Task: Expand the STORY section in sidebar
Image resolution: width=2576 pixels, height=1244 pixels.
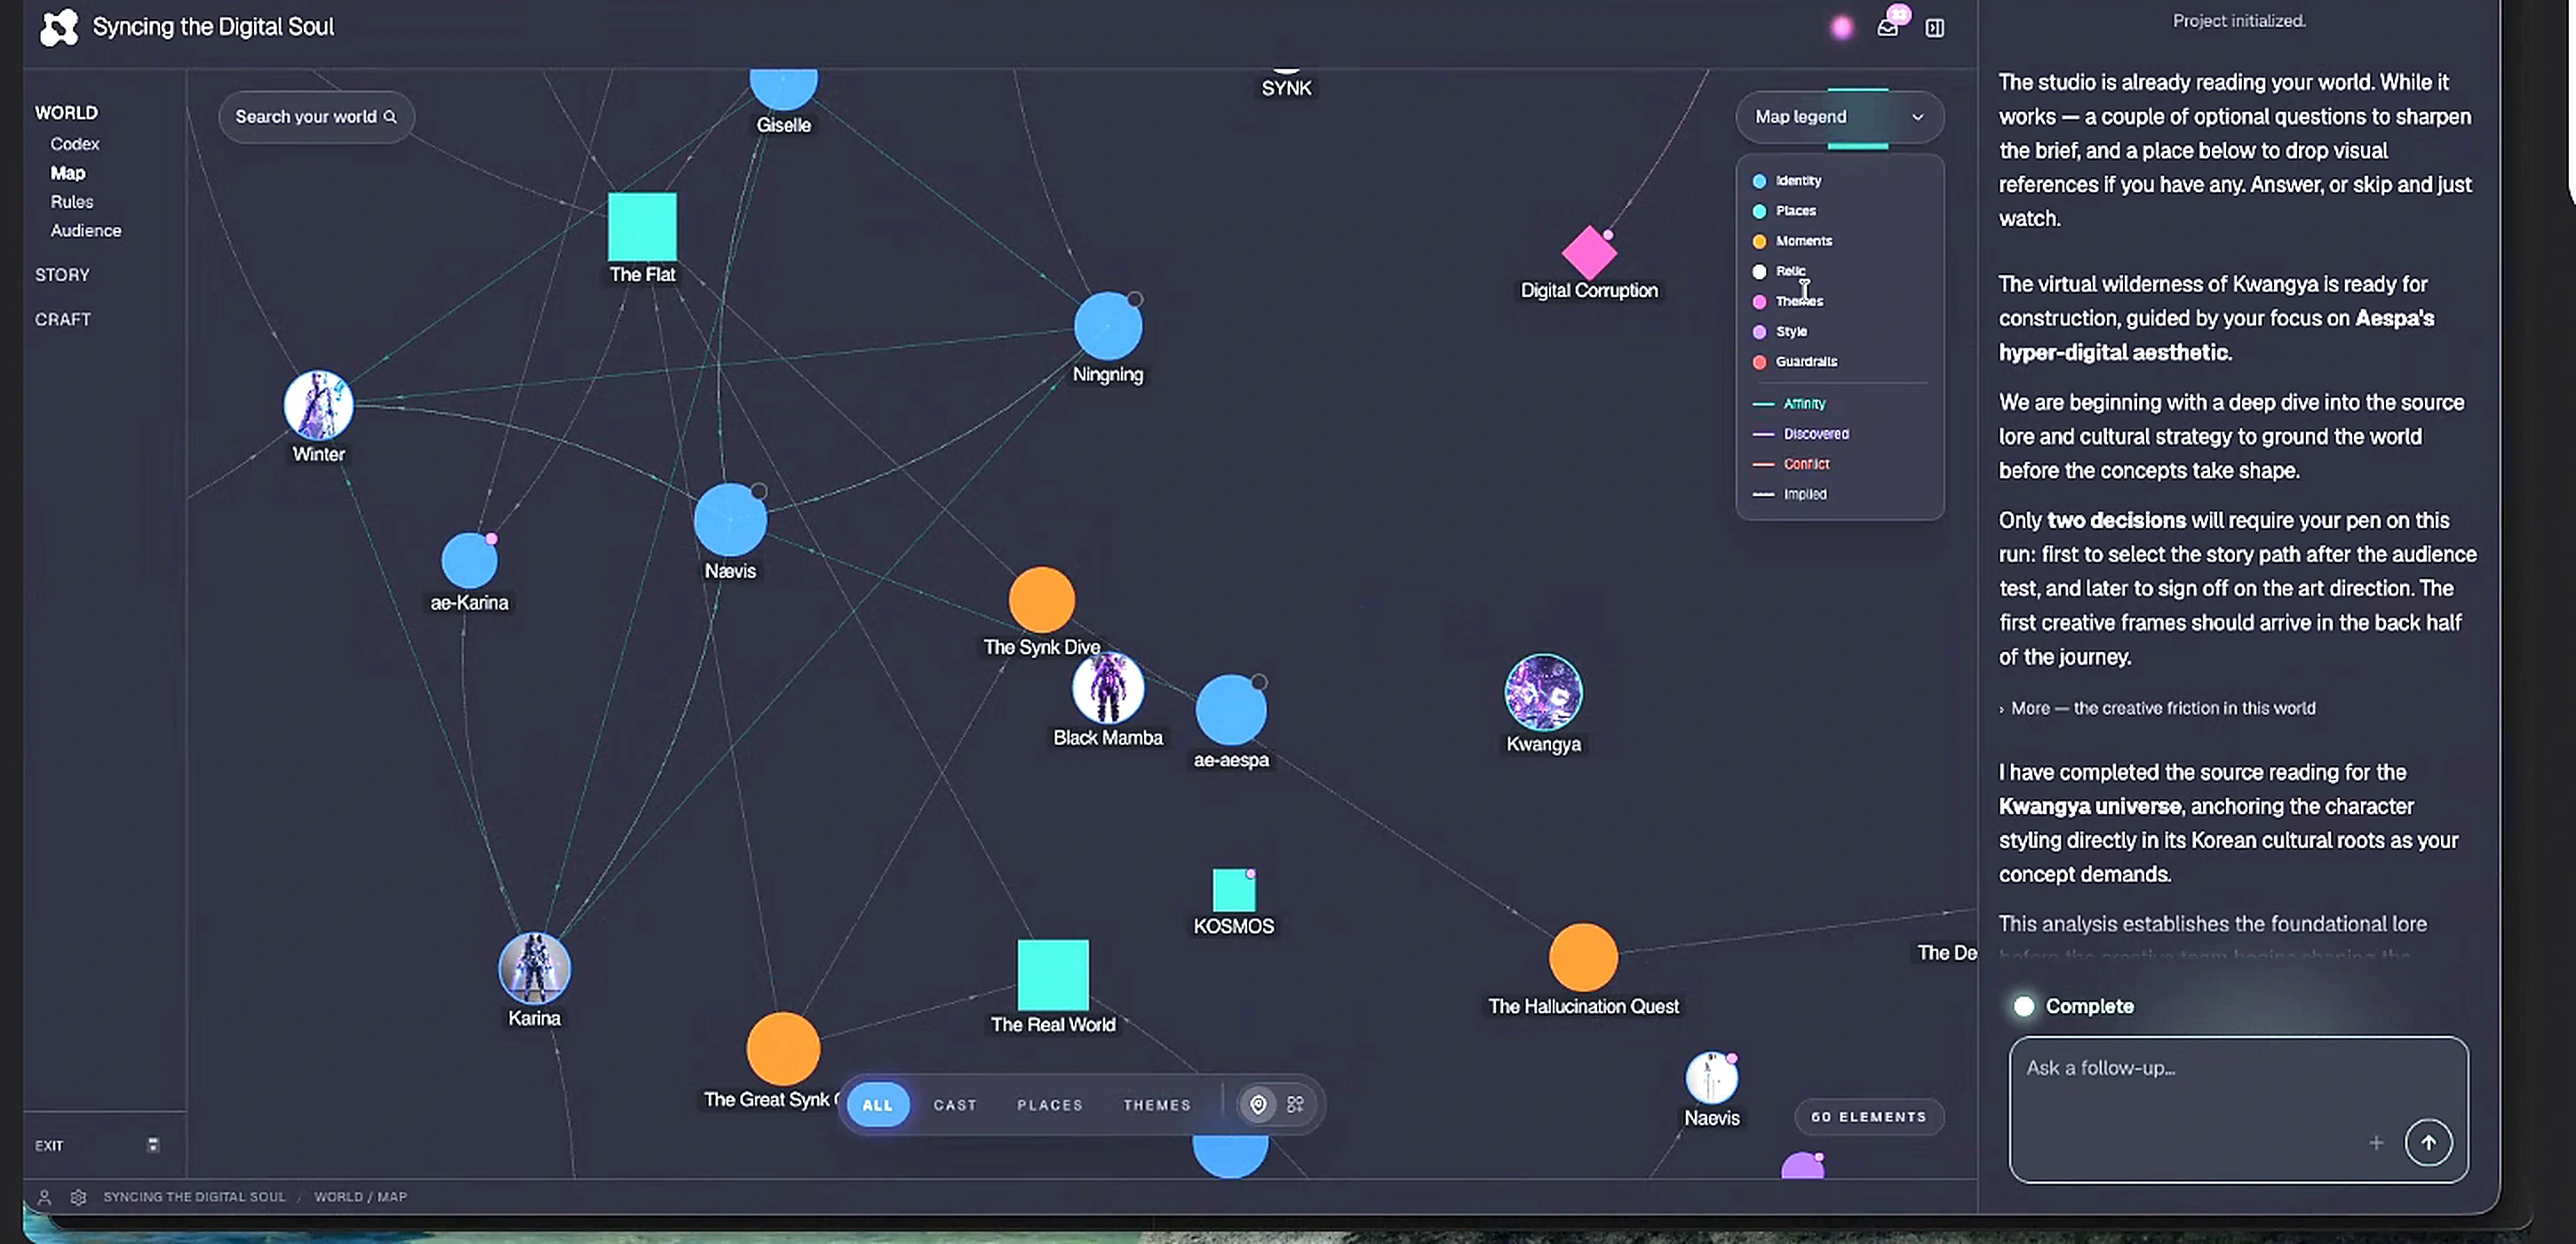Action: [x=62, y=274]
